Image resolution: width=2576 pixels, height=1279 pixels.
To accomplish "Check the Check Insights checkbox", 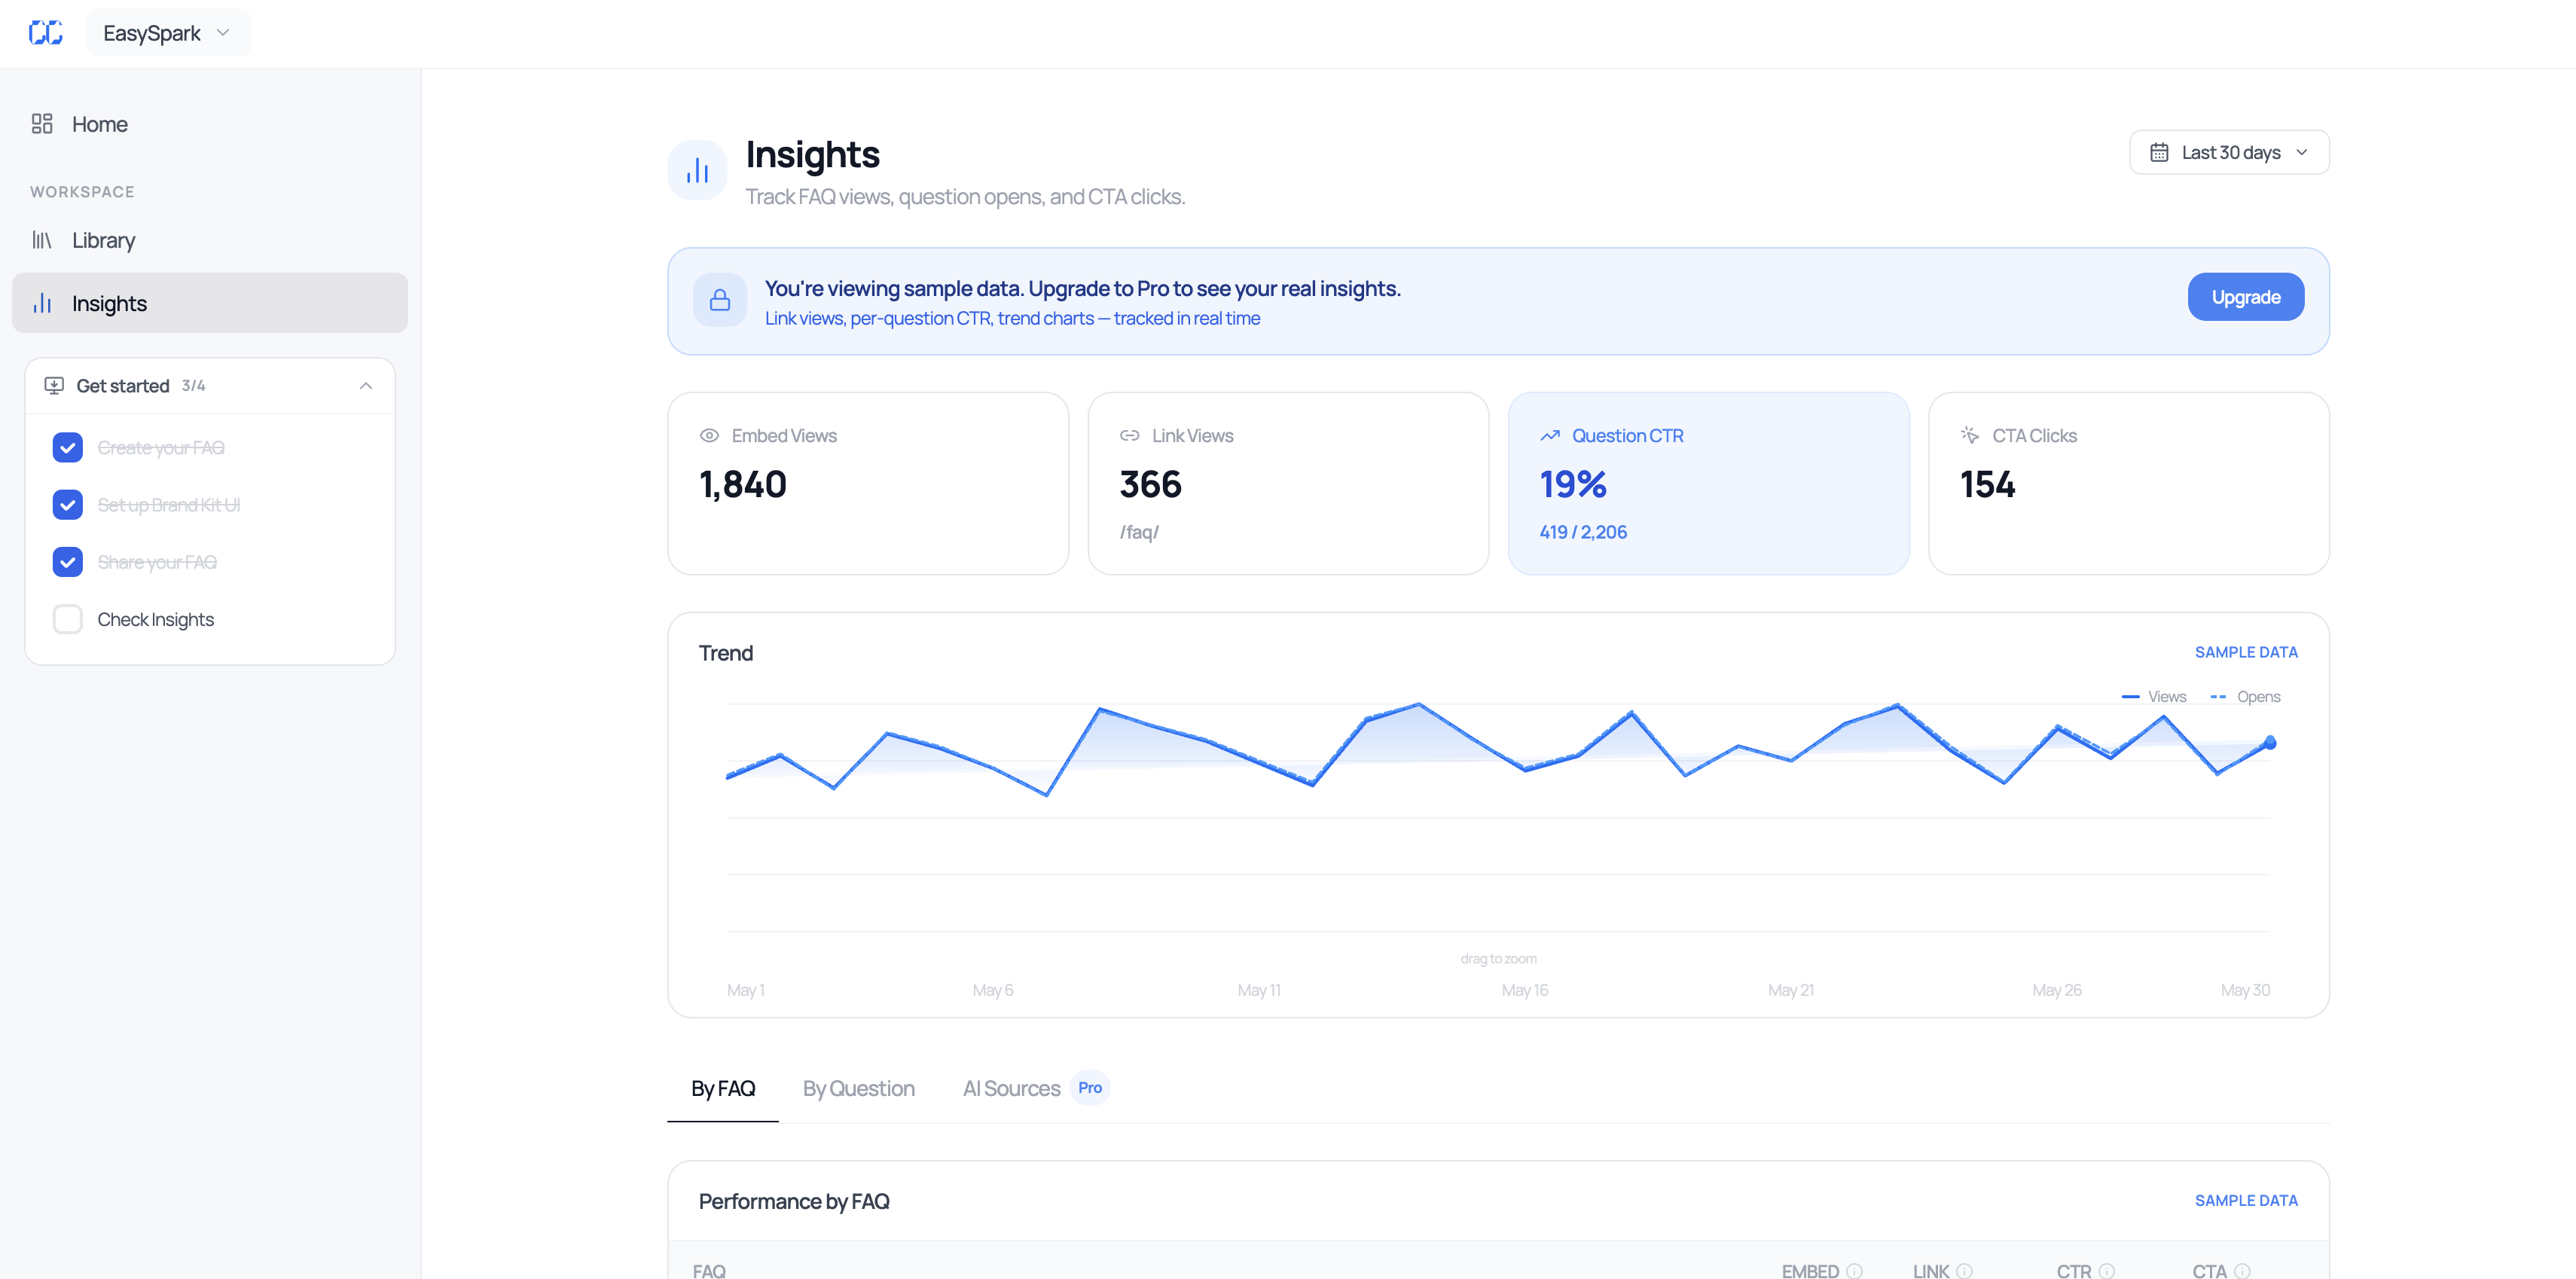I will [x=68, y=619].
